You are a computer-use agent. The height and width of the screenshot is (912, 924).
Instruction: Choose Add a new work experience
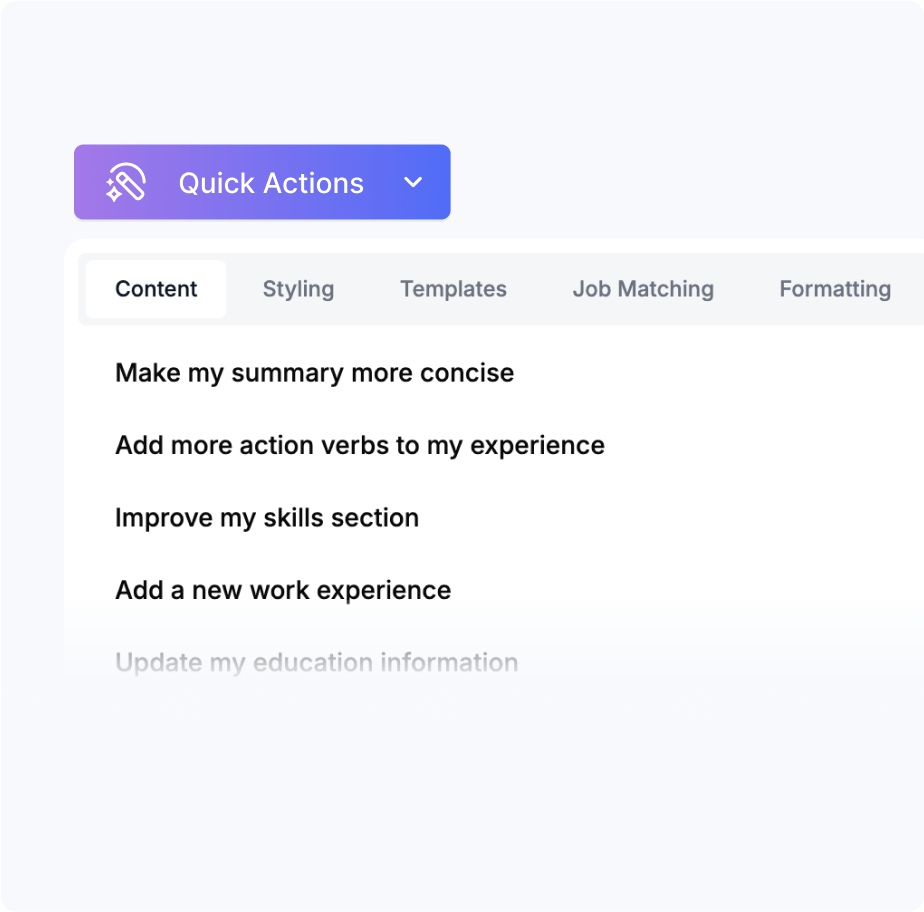(x=283, y=590)
